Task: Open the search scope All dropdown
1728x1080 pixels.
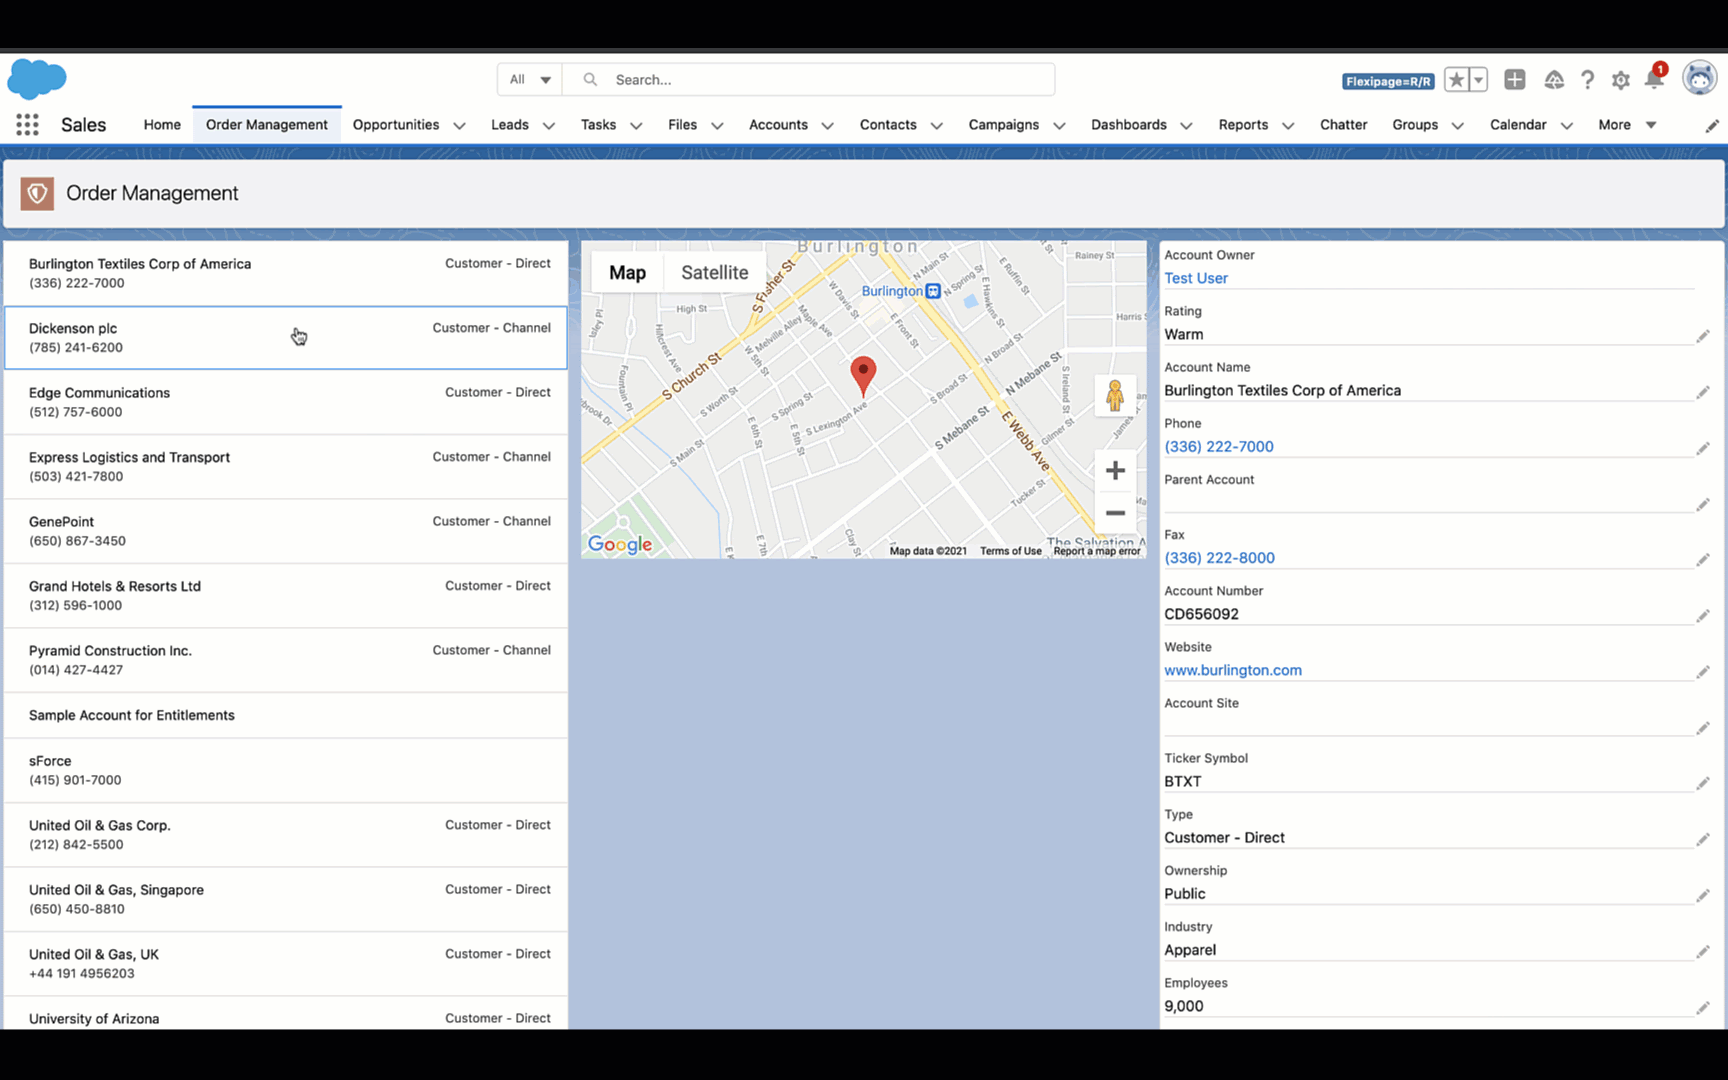Action: tap(530, 80)
